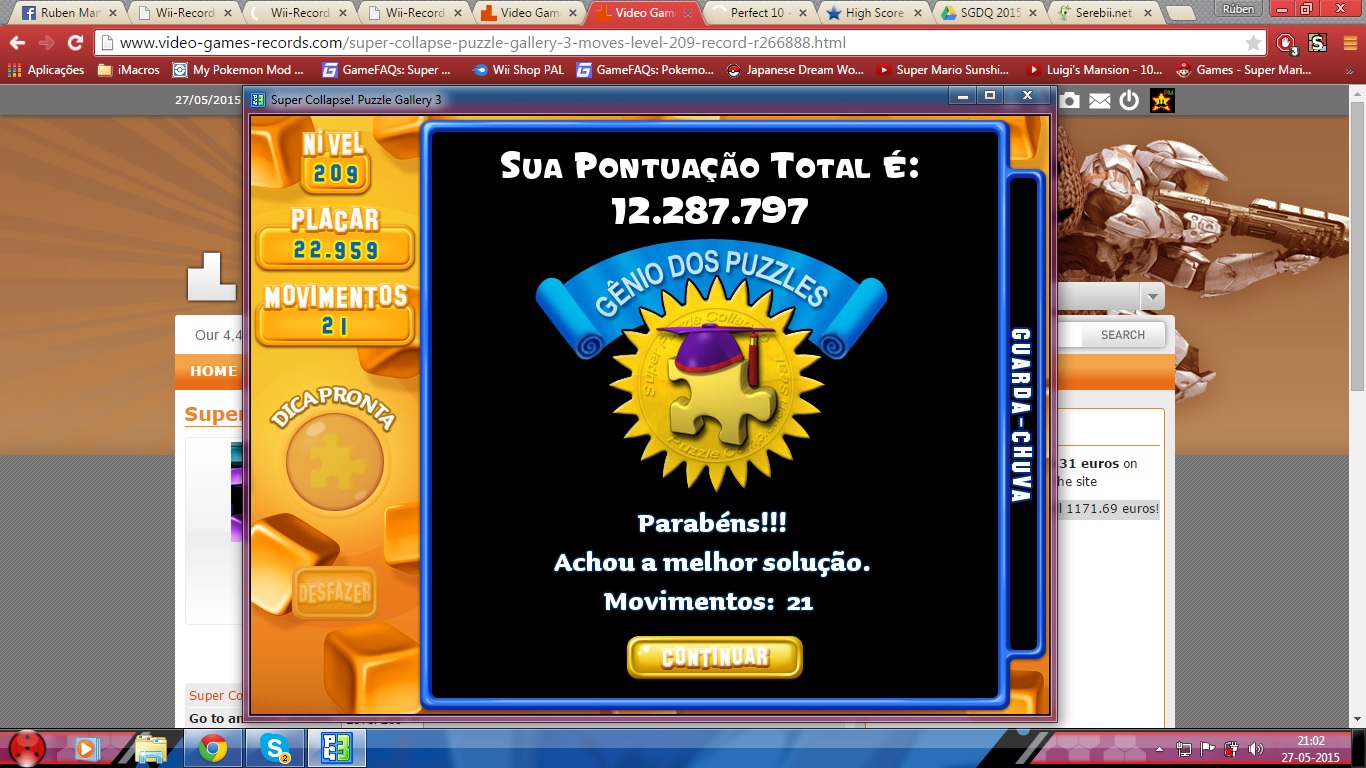Click the Desfazer undo button
Image resolution: width=1366 pixels, height=768 pixels.
pyautogui.click(x=334, y=593)
